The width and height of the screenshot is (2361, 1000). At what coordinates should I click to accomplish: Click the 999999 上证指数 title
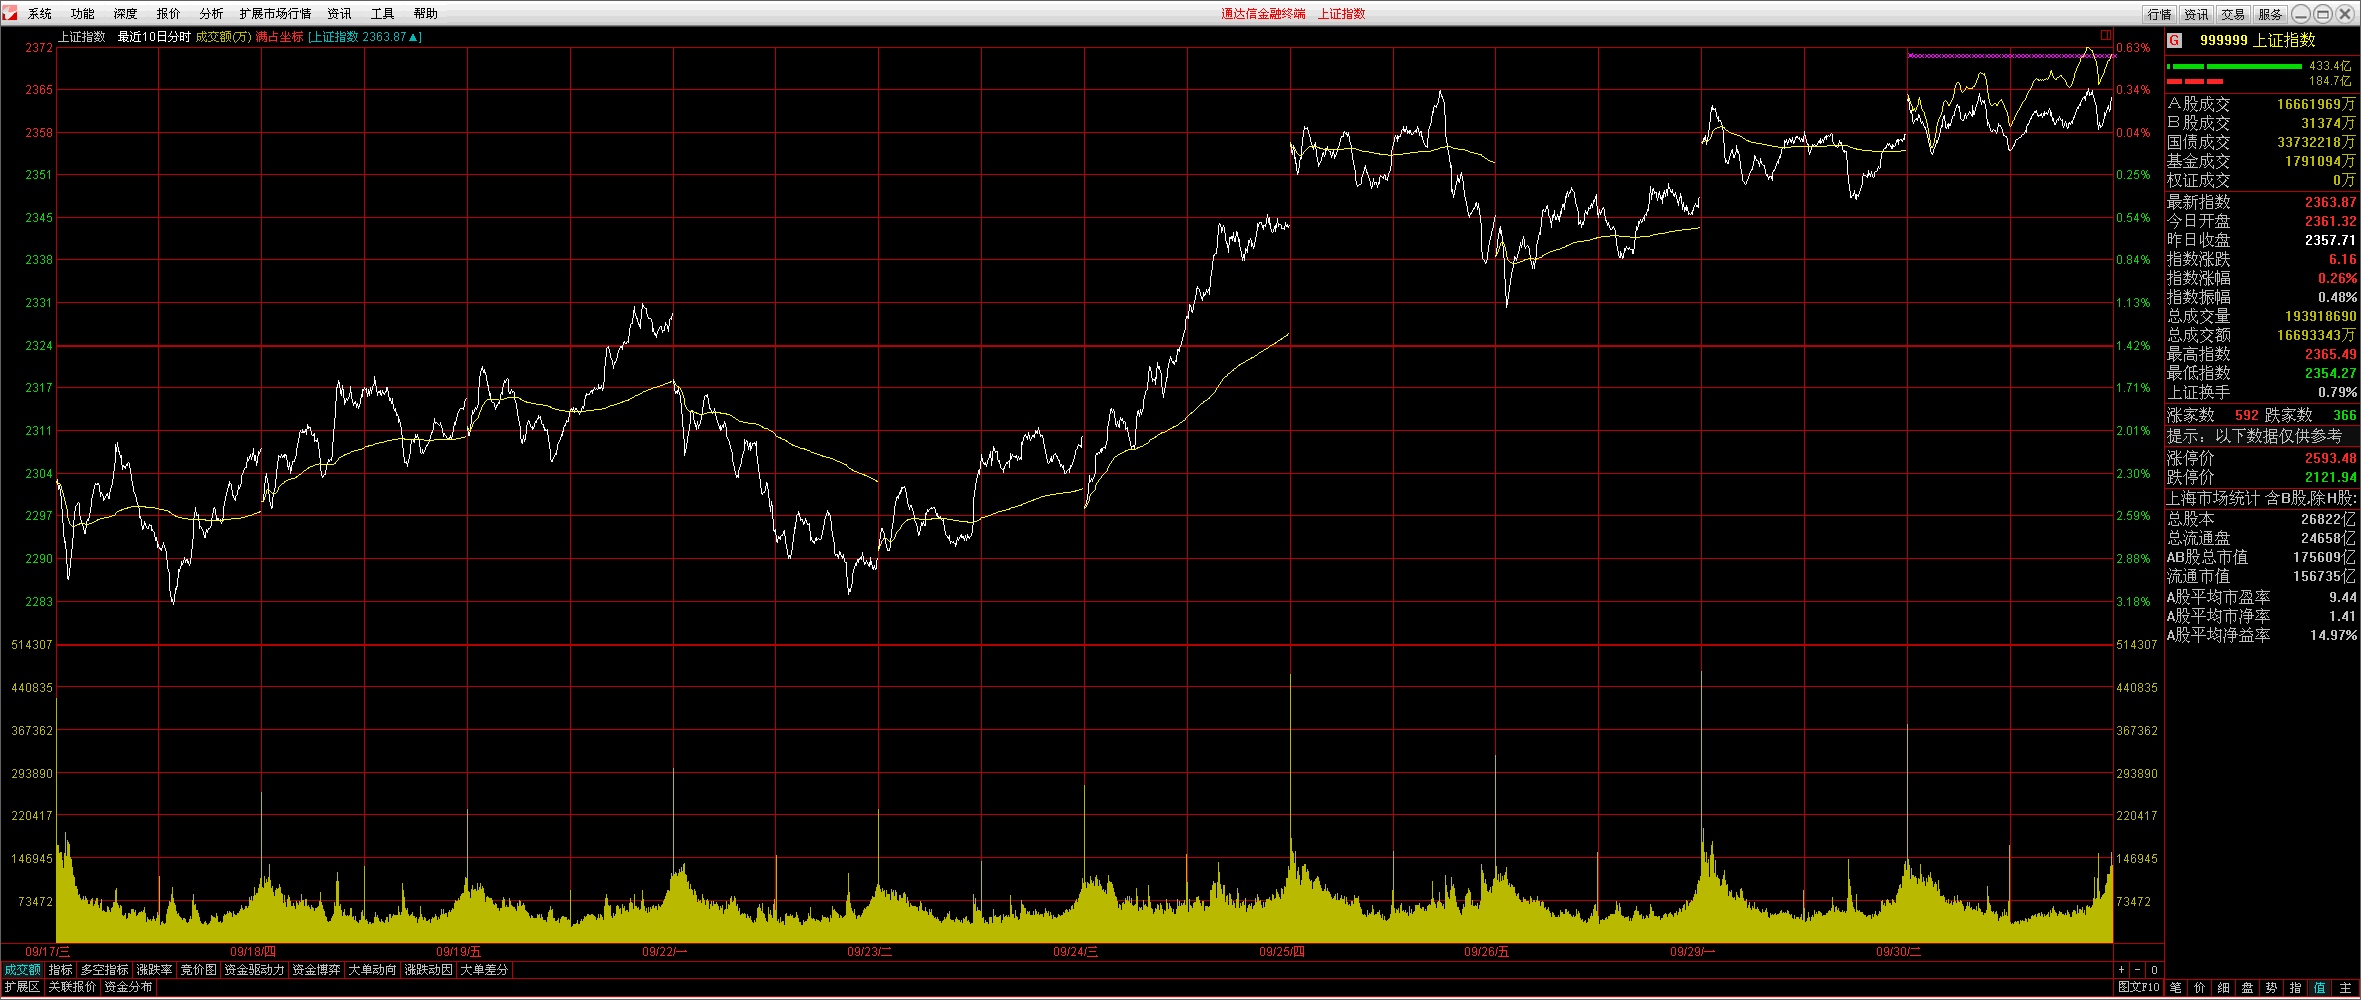click(2257, 40)
